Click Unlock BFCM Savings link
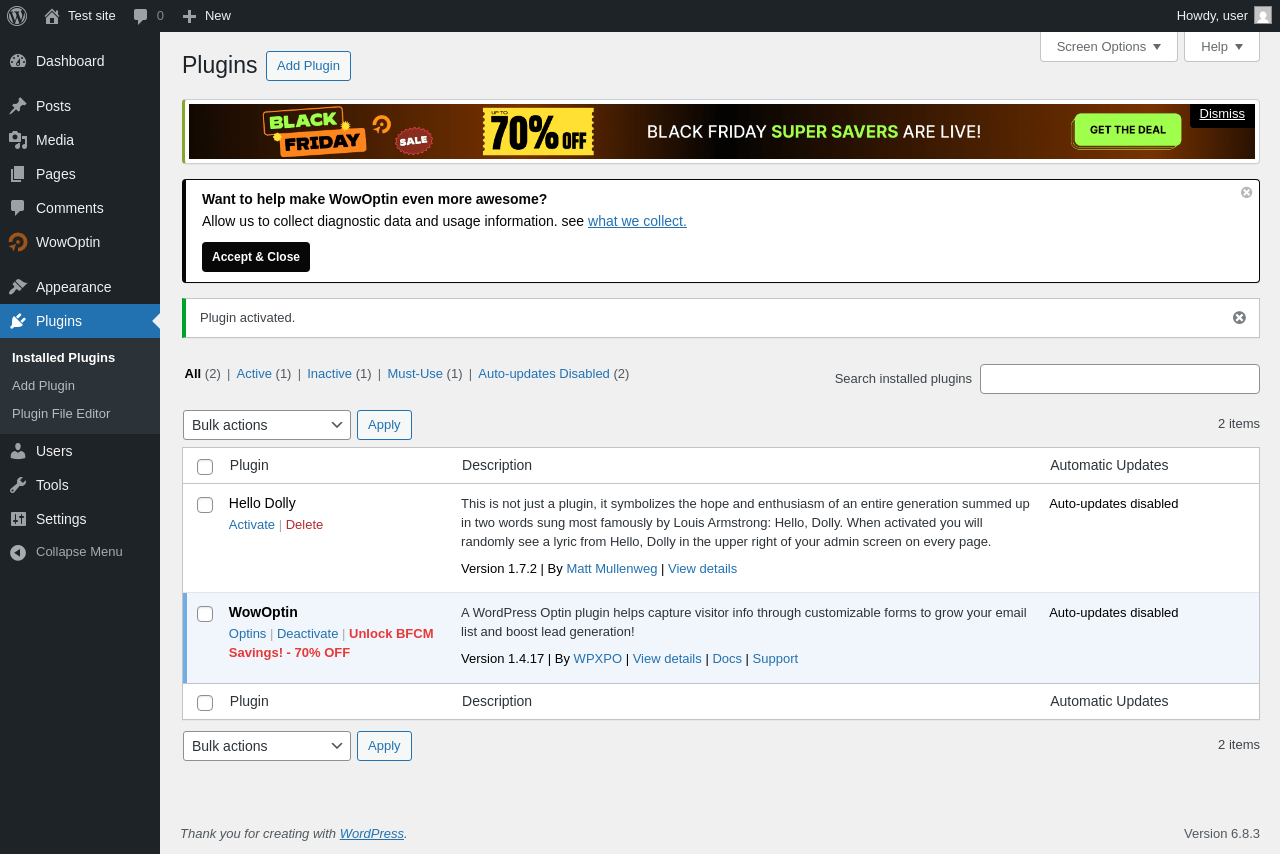The width and height of the screenshot is (1280, 854). click(x=331, y=643)
